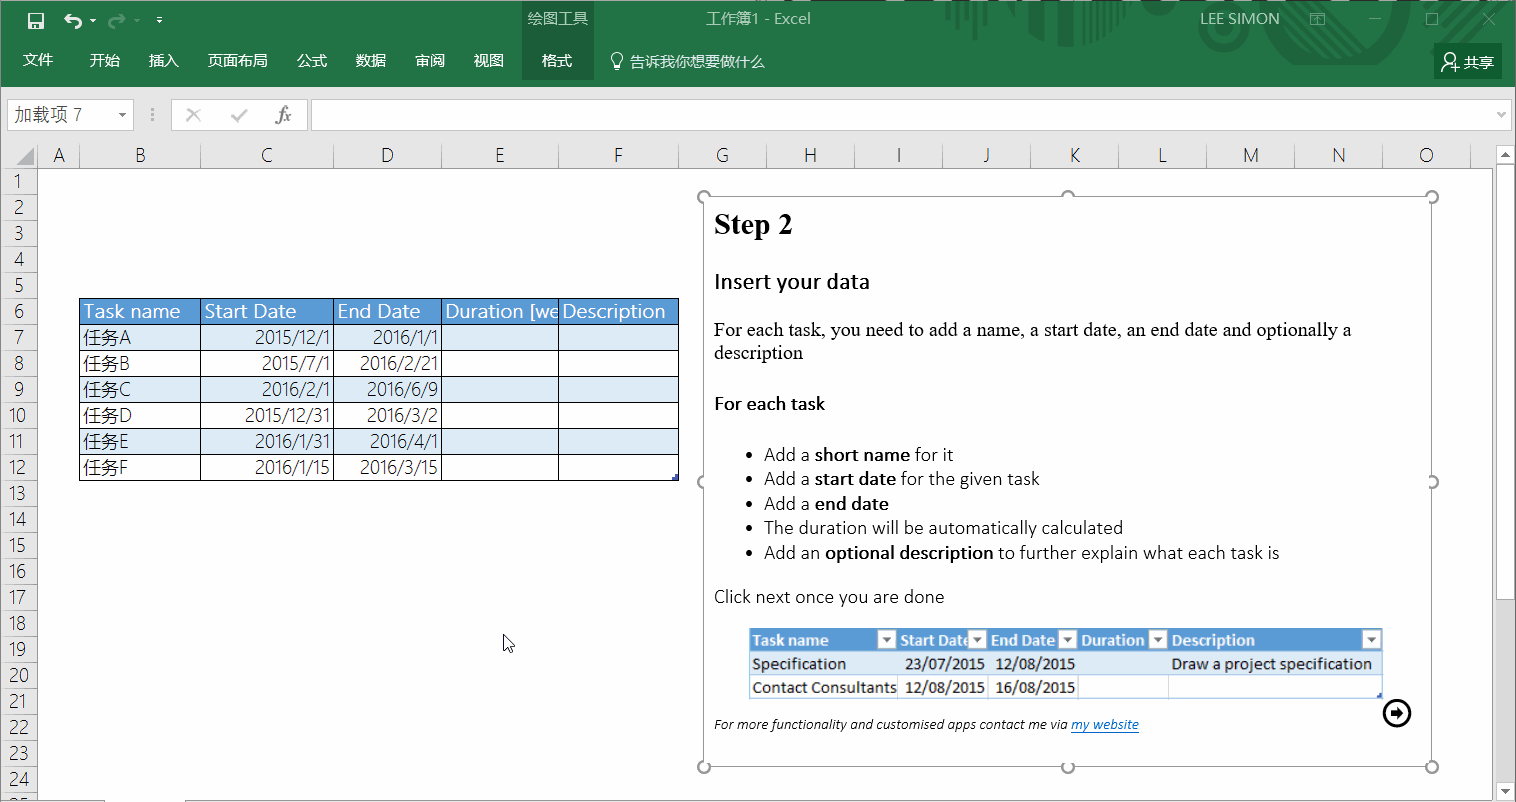
Task: Click the Select All corner triangle
Action: point(24,155)
